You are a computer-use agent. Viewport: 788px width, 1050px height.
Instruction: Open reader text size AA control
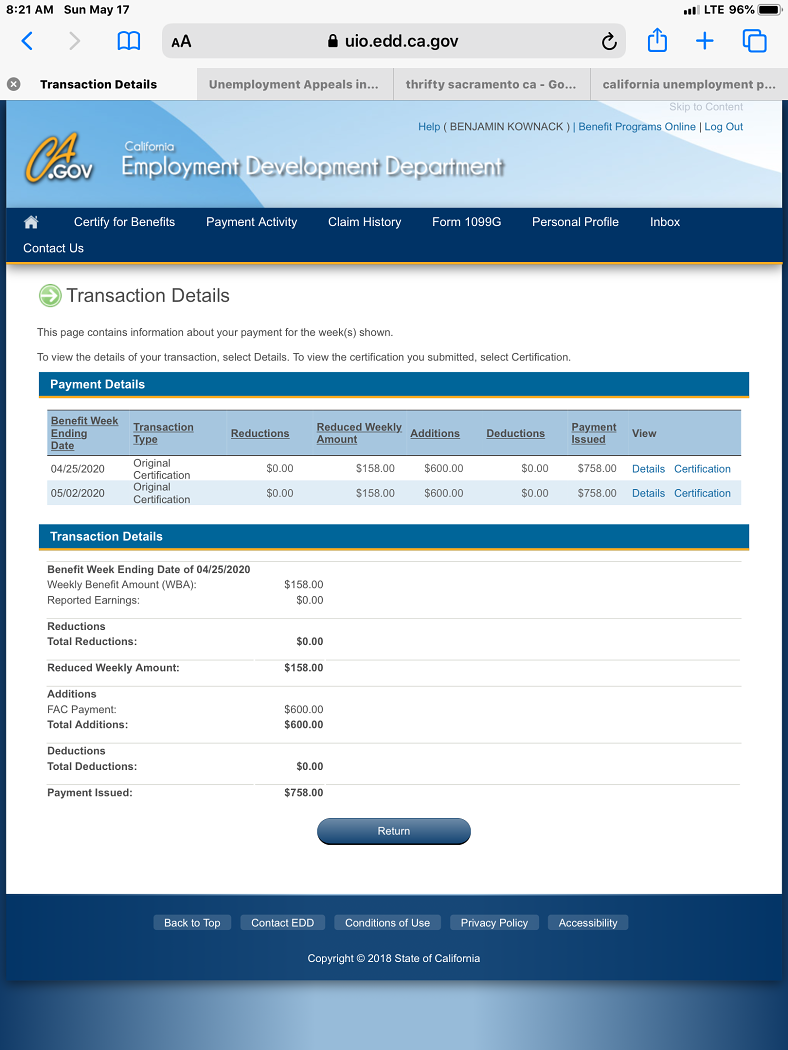181,42
